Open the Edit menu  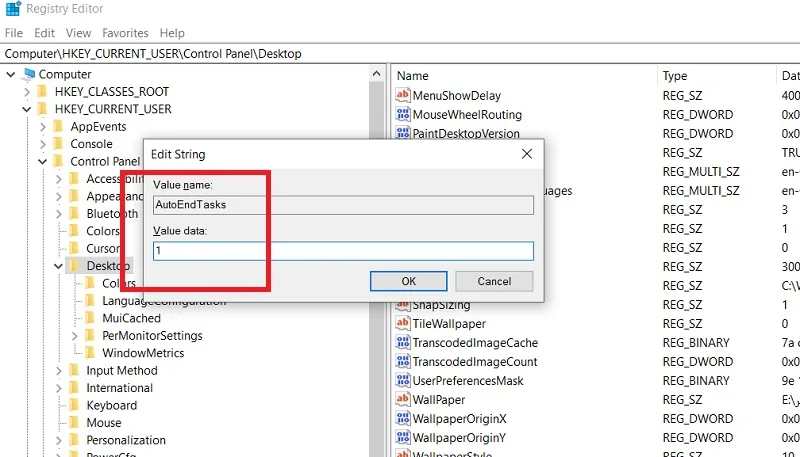44,33
